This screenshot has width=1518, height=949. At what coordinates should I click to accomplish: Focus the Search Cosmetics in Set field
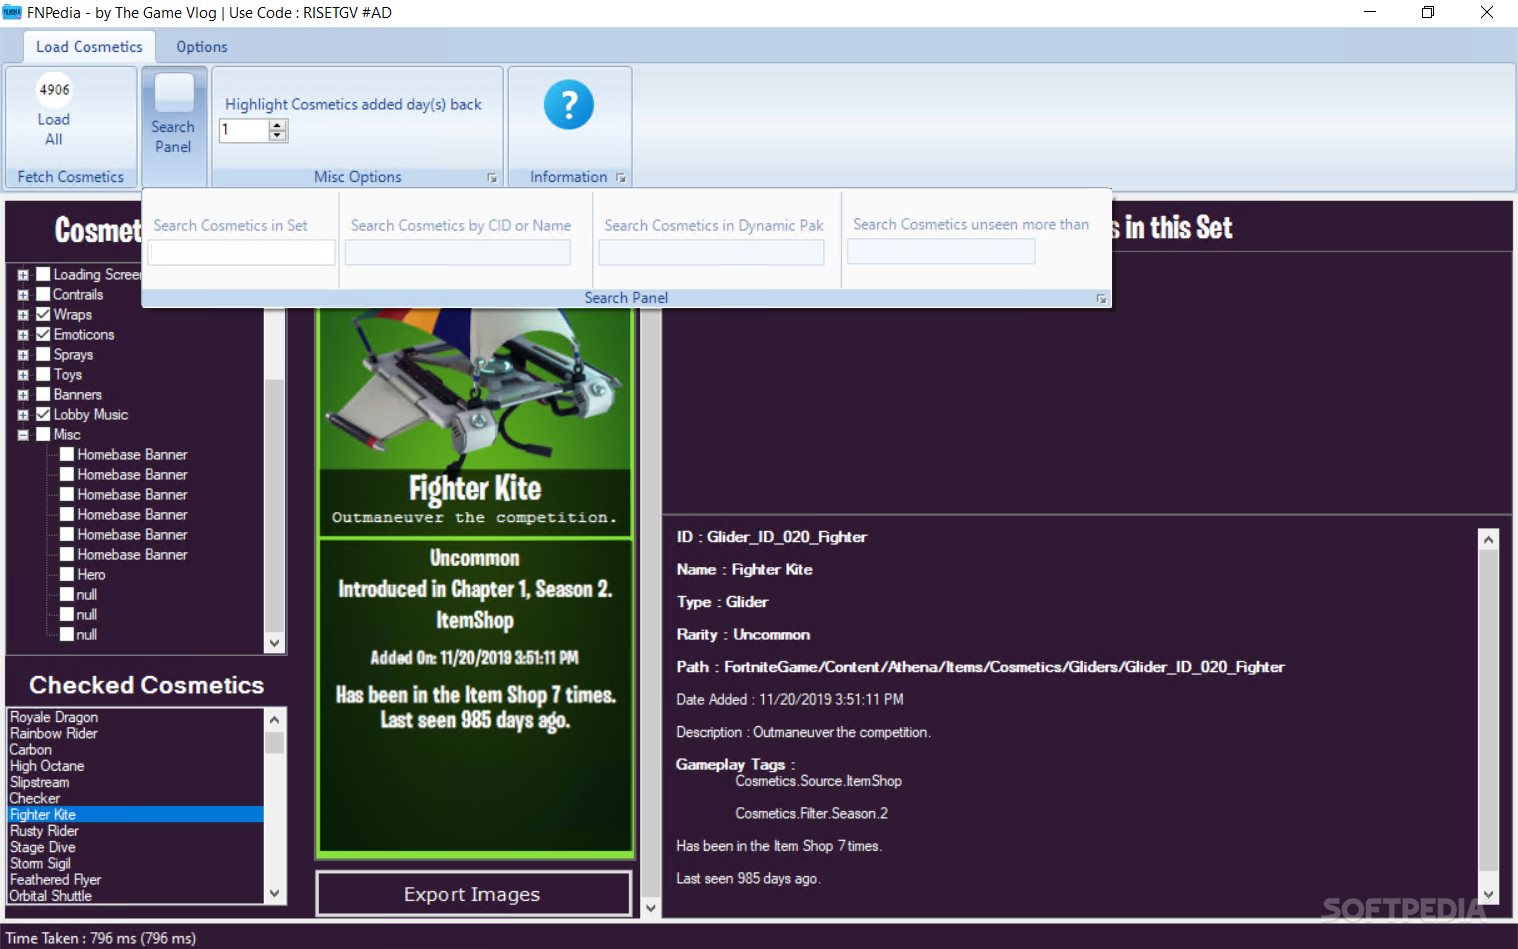(x=241, y=253)
